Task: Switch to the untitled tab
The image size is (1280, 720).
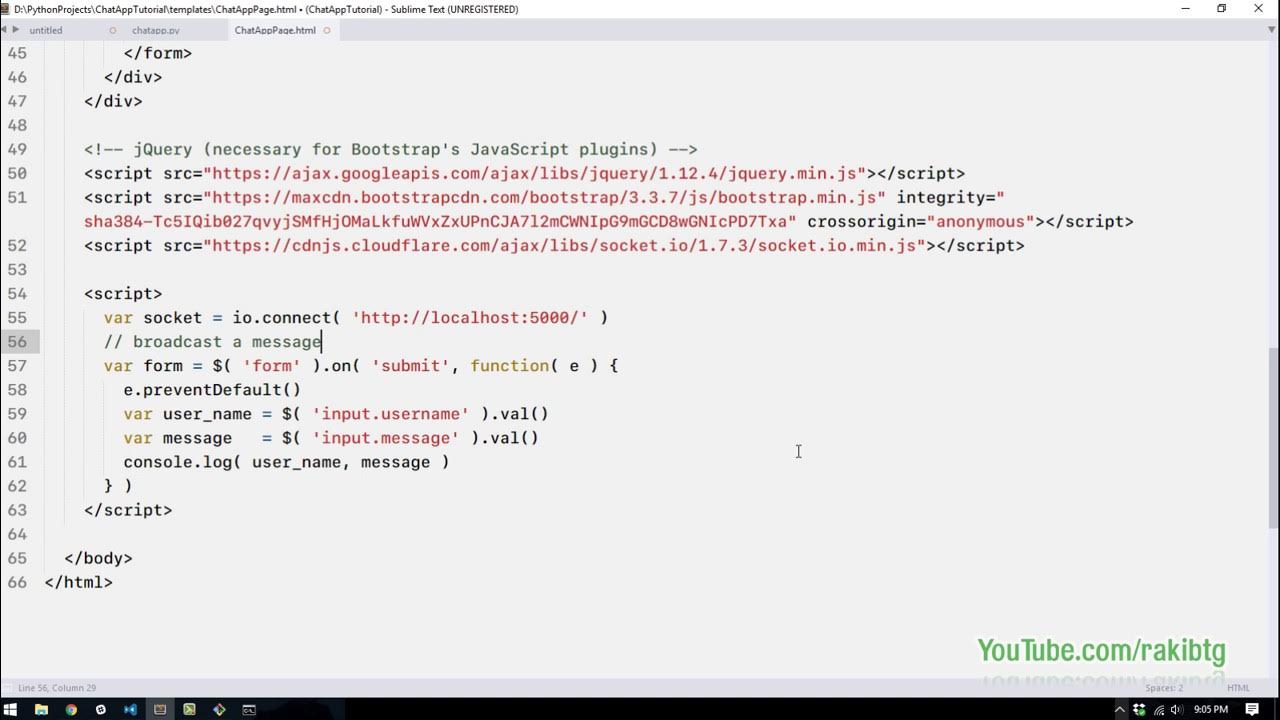Action: [46, 30]
